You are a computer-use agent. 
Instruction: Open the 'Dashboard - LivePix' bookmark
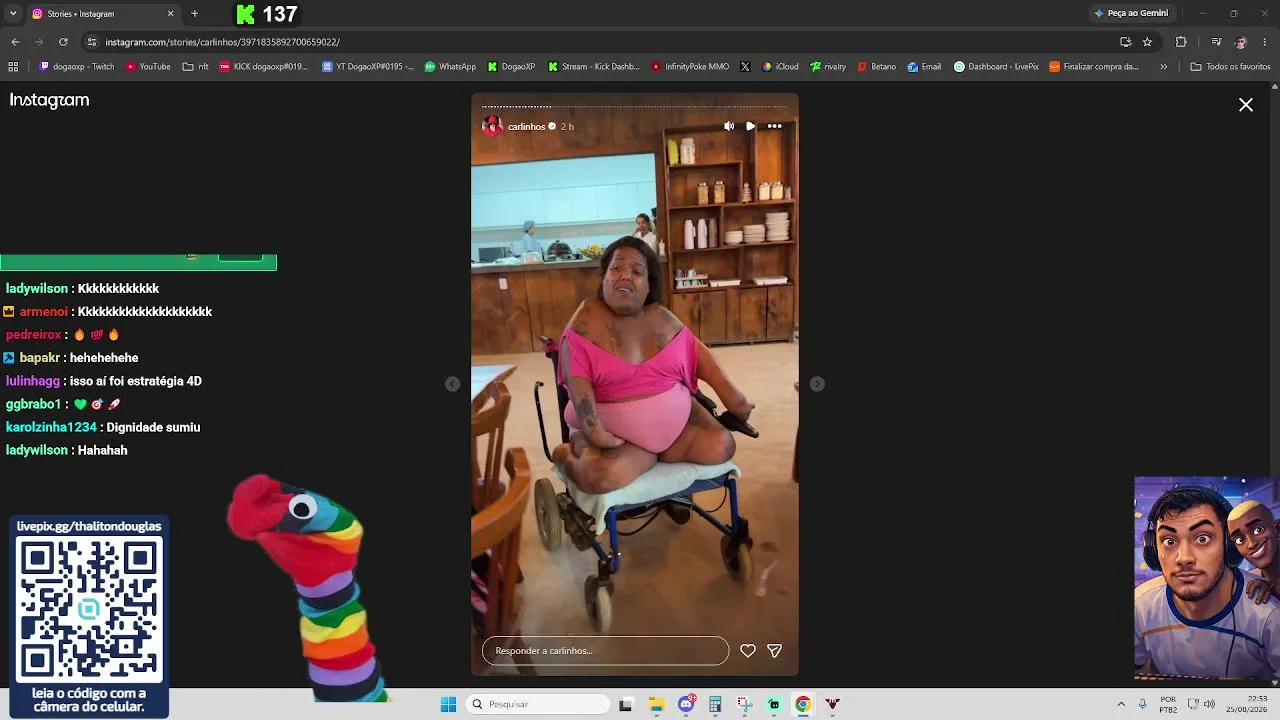coord(996,67)
